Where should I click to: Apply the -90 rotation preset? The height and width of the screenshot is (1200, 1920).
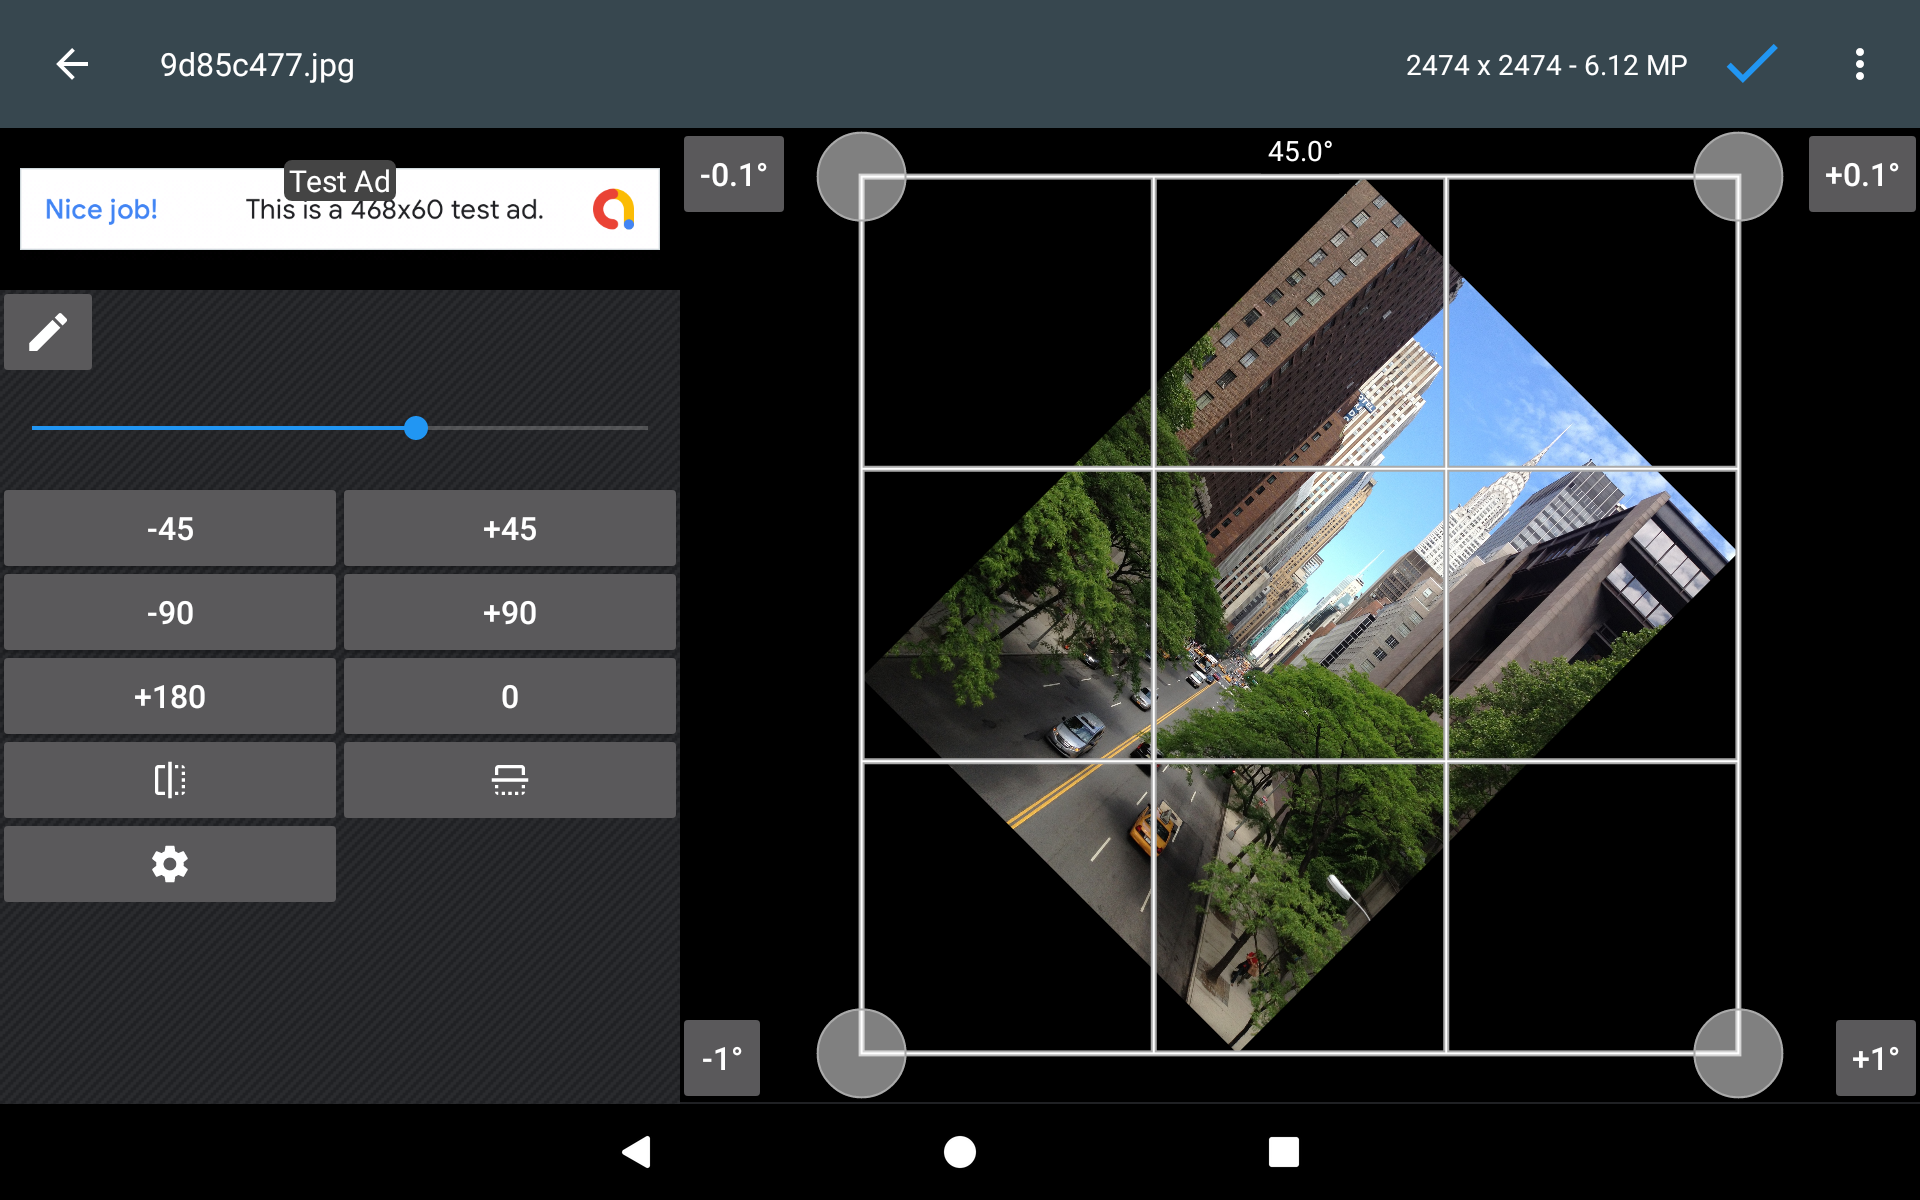coord(170,612)
